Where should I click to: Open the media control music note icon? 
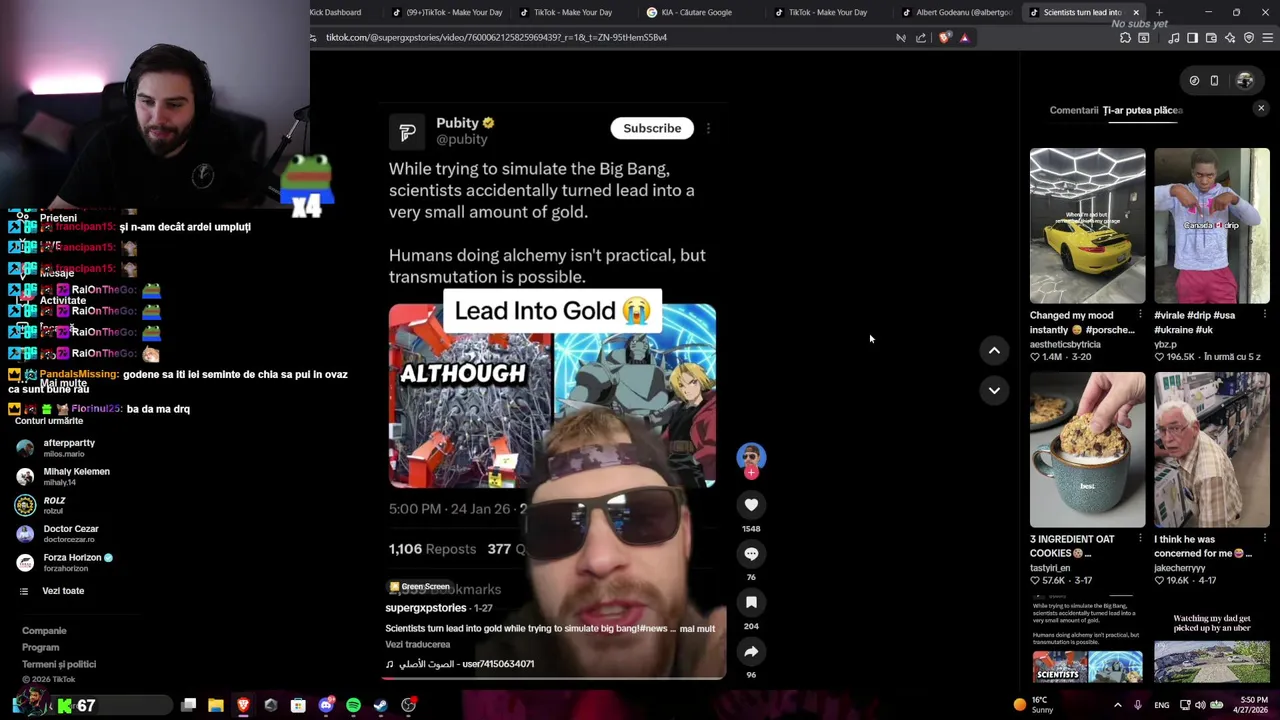pos(1173,38)
